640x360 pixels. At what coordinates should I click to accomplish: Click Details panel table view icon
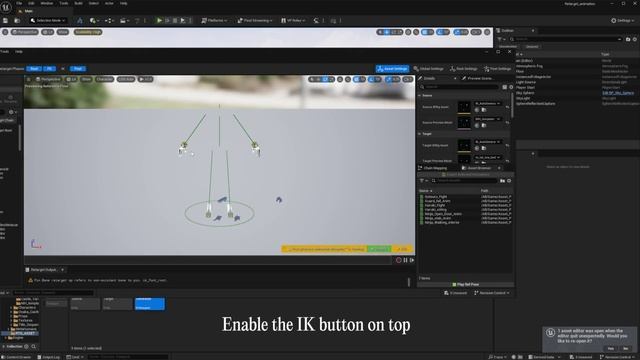click(504, 87)
